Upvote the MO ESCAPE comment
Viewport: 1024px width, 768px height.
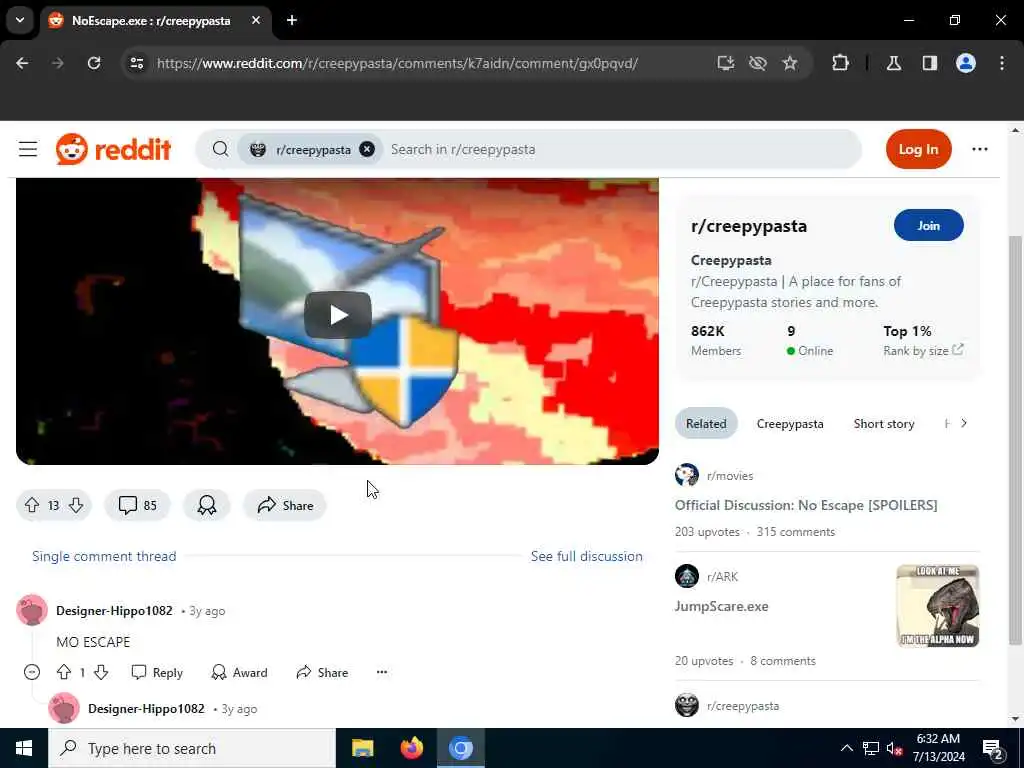(64, 672)
